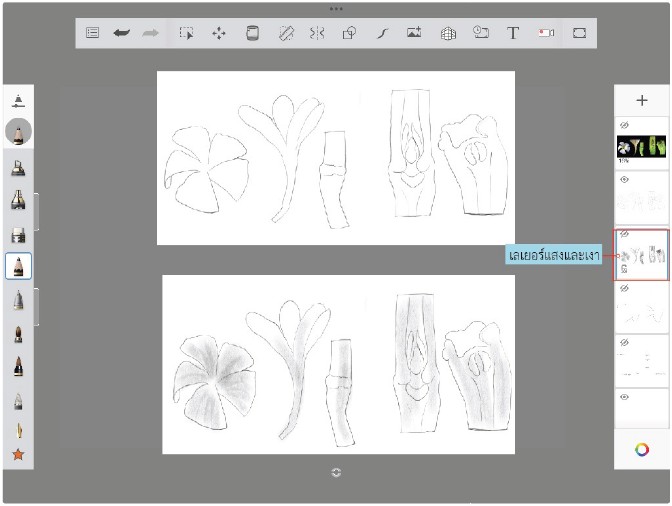Image resolution: width=672 pixels, height=506 pixels.
Task: Toggle eye on the fifth layer
Action: [624, 342]
